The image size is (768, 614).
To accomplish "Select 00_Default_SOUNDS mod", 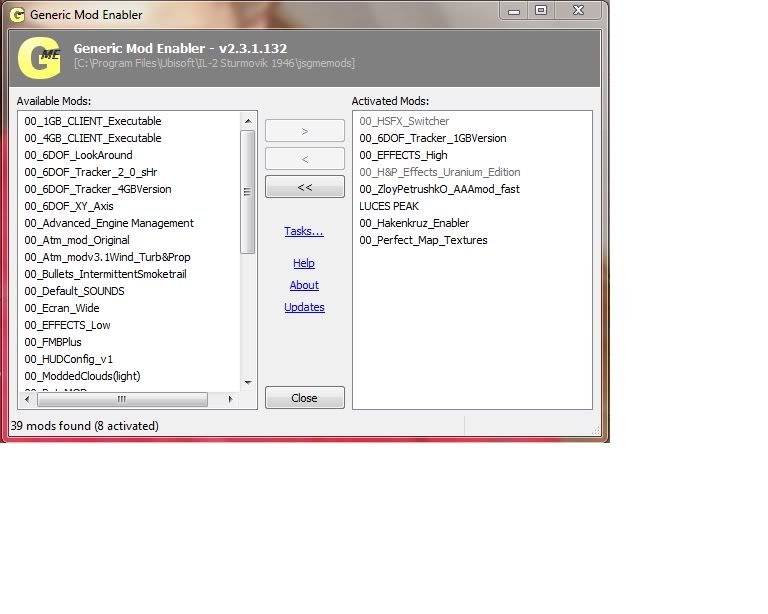I will [74, 291].
